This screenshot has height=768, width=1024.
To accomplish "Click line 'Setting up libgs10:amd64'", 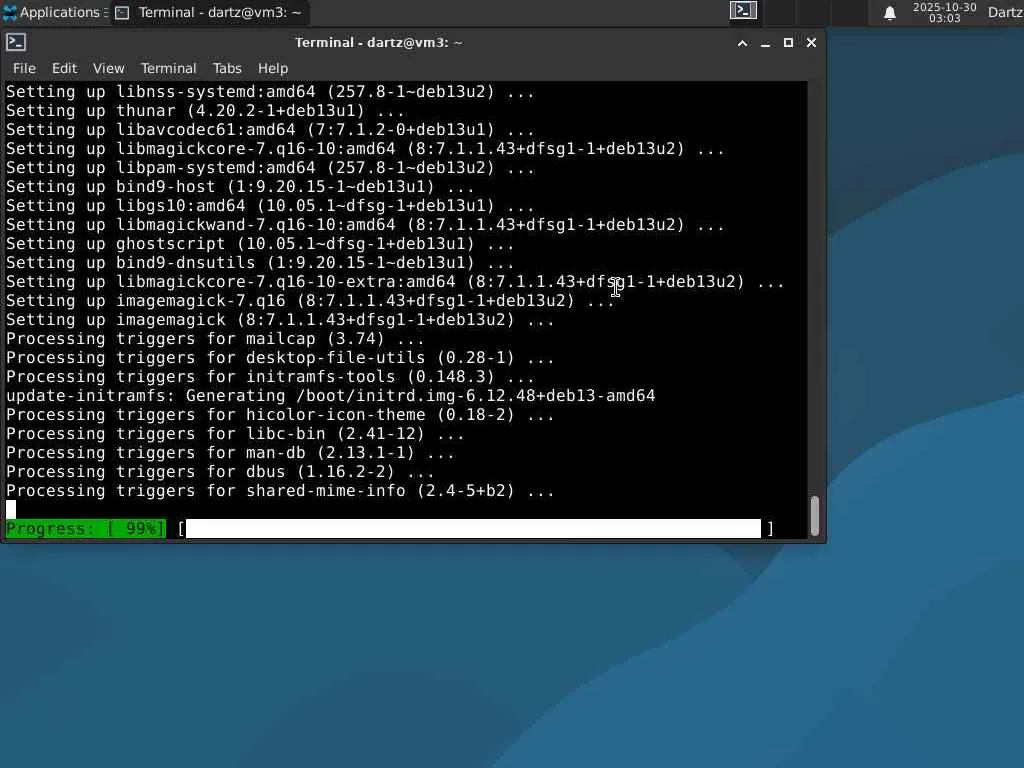I will (x=270, y=206).
